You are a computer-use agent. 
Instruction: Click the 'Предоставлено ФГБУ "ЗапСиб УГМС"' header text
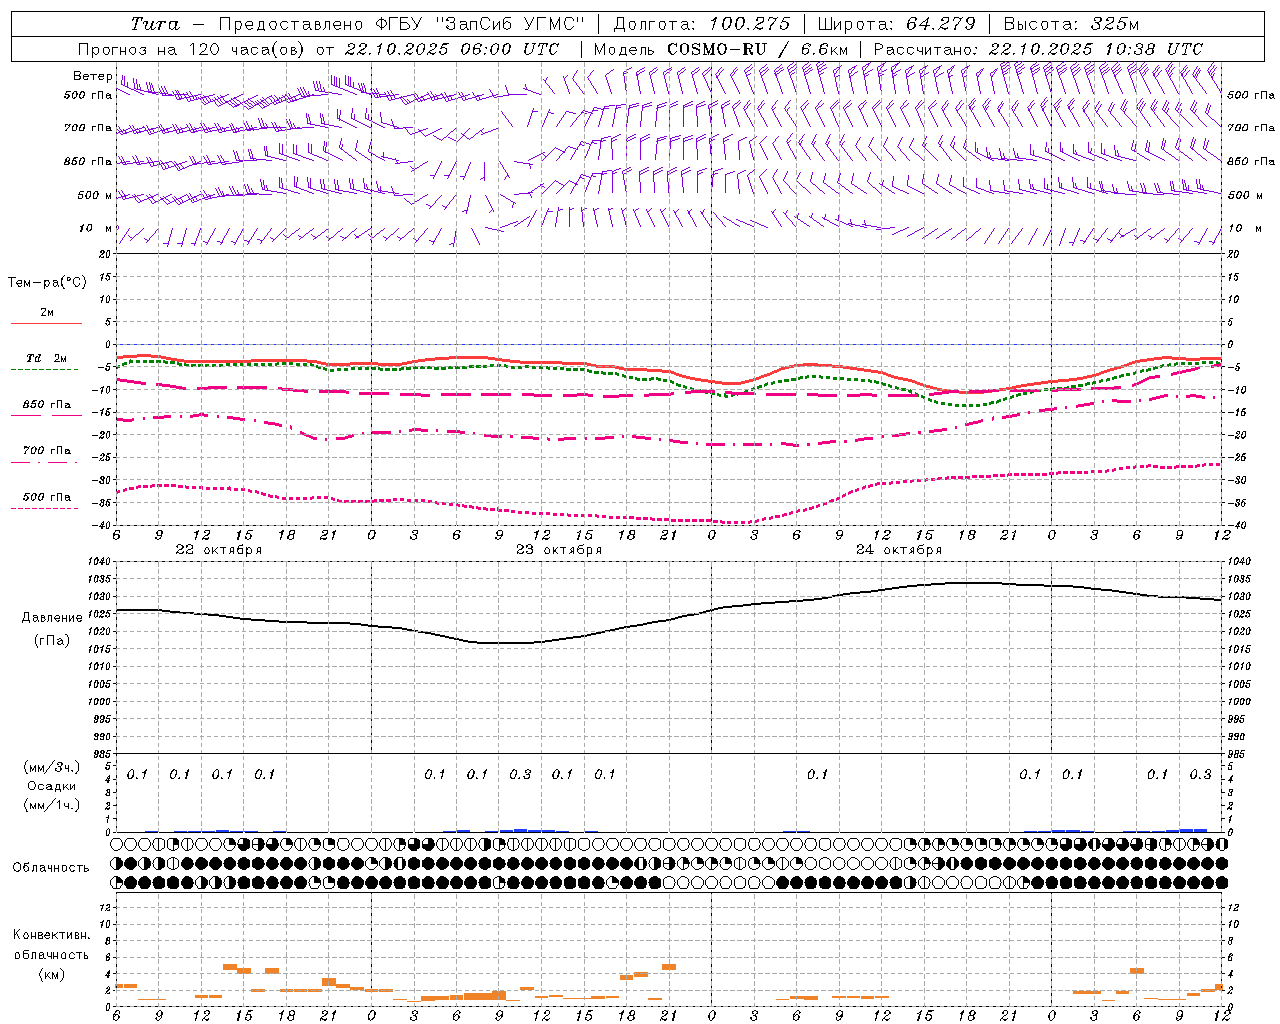(401, 24)
